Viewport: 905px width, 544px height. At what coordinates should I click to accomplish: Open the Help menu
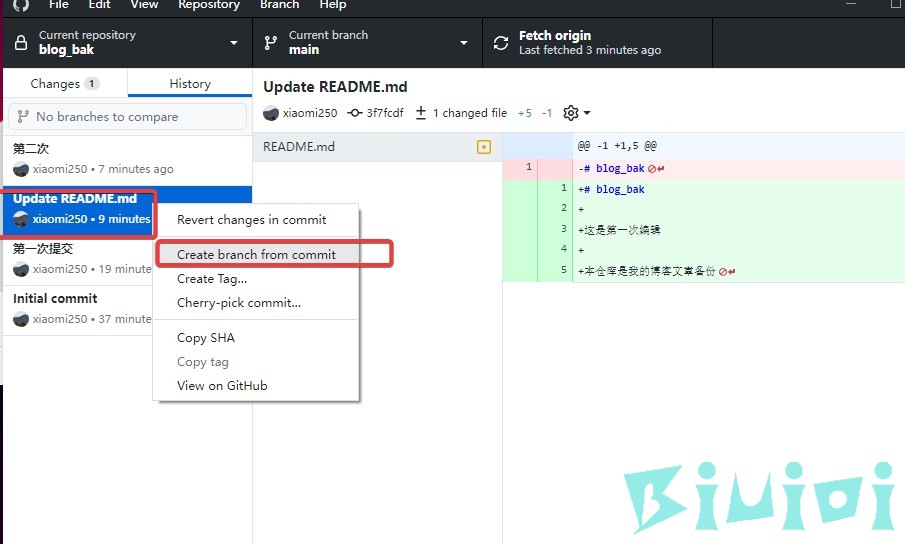333,5
